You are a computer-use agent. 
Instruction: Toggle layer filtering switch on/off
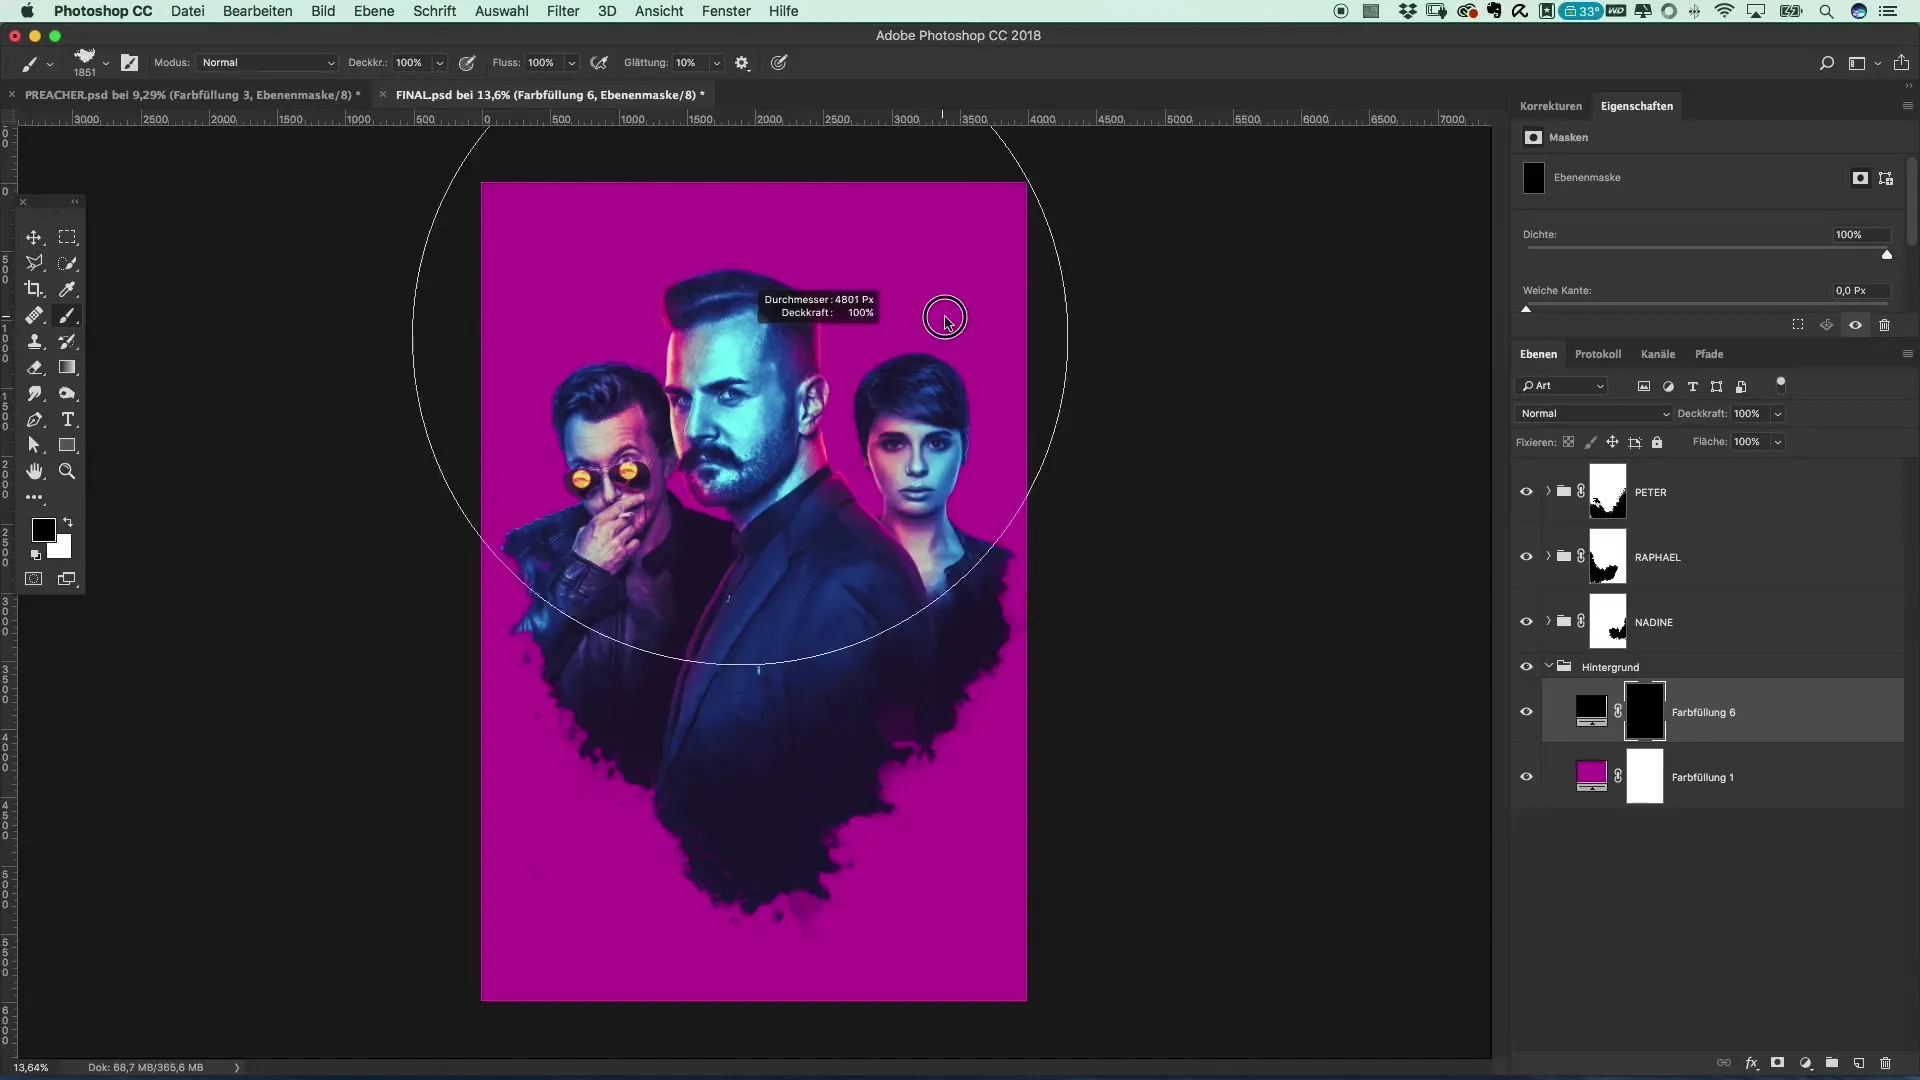tap(1780, 384)
